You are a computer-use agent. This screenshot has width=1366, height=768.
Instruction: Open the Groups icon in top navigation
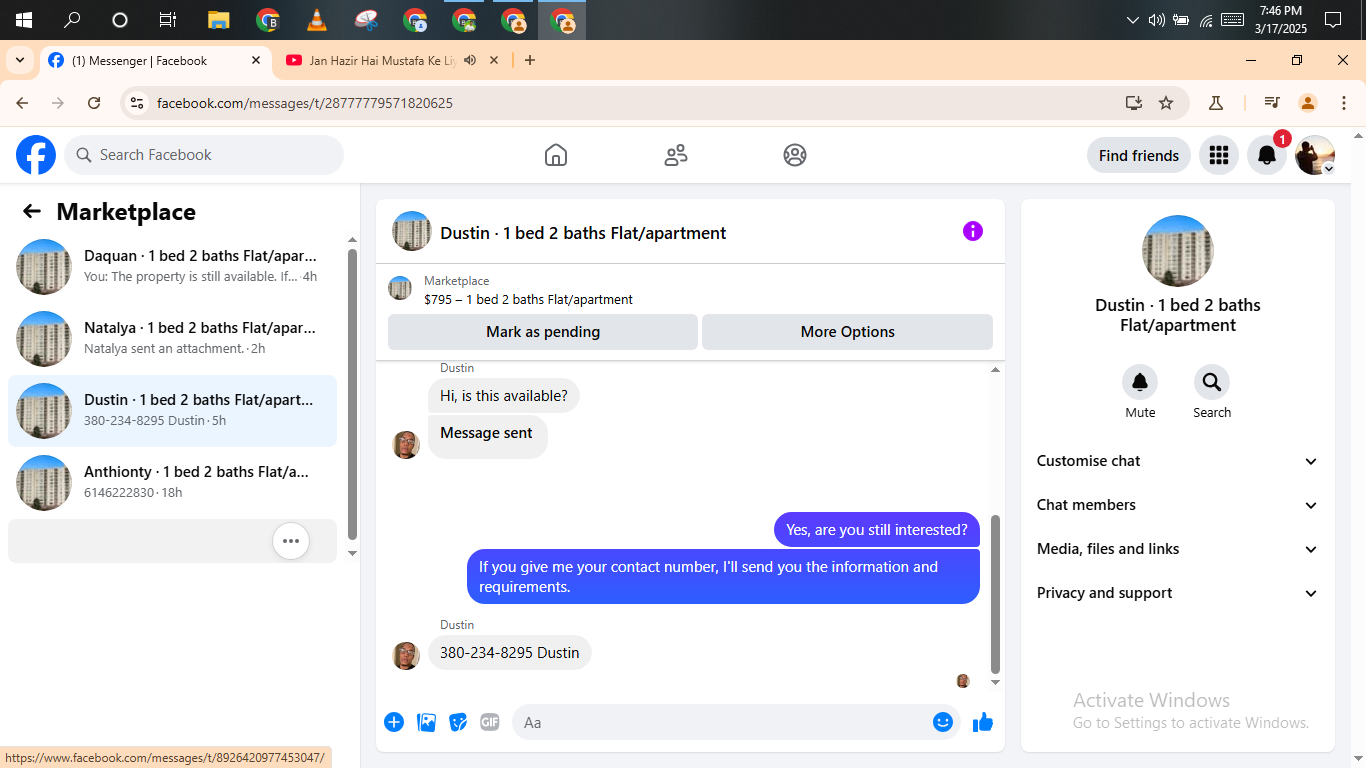[795, 155]
